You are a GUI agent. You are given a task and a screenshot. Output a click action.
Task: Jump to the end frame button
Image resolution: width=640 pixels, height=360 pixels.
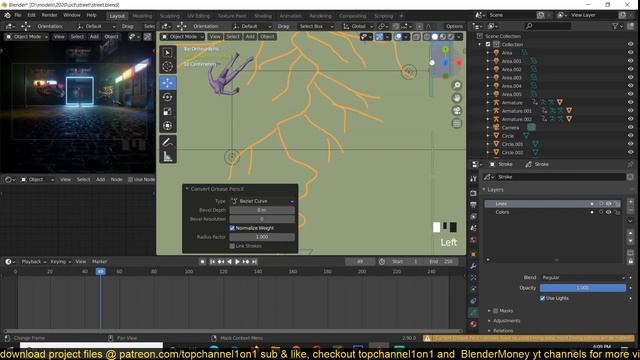coord(254,262)
